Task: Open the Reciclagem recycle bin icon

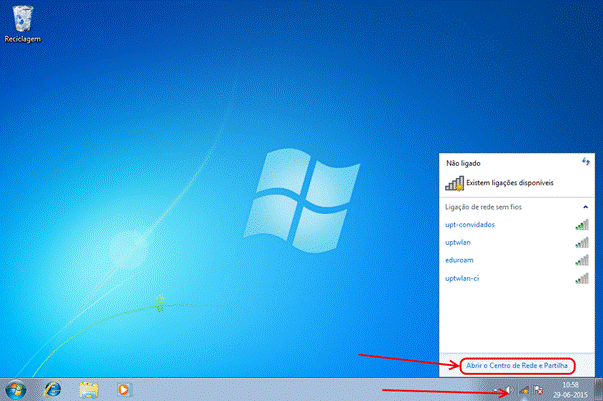Action: click(x=20, y=17)
